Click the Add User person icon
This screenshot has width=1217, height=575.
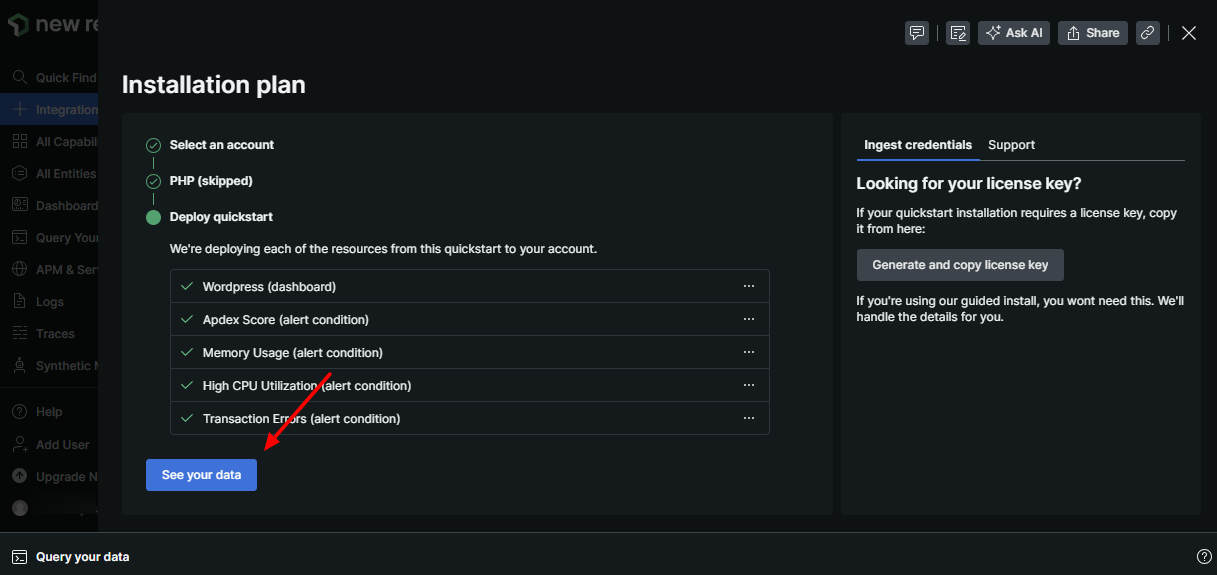[x=19, y=445]
